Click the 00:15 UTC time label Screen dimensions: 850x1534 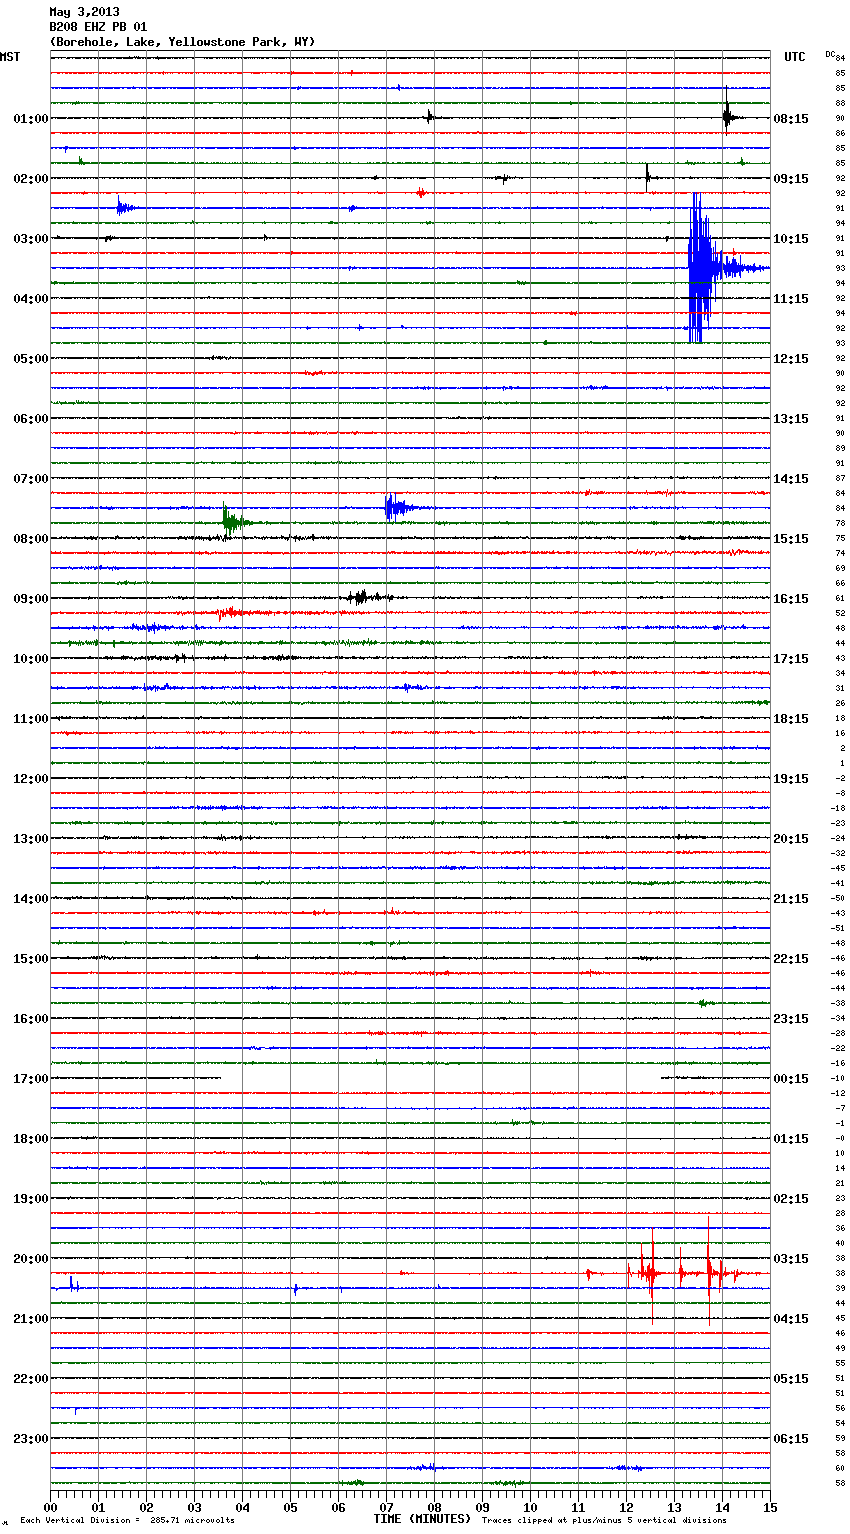(791, 1078)
